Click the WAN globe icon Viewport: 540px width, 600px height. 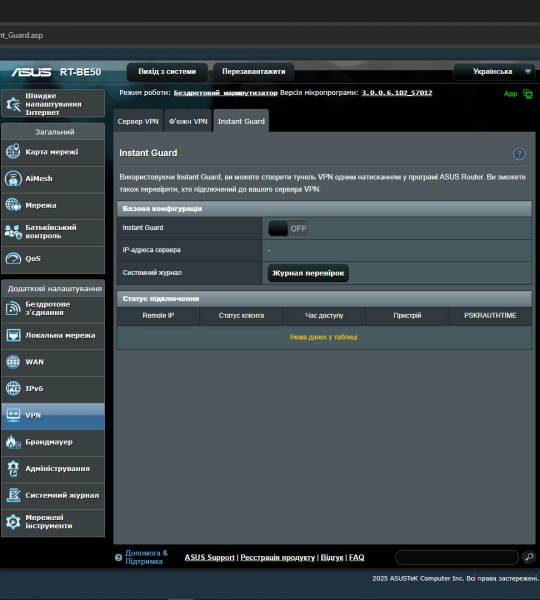click(13, 362)
